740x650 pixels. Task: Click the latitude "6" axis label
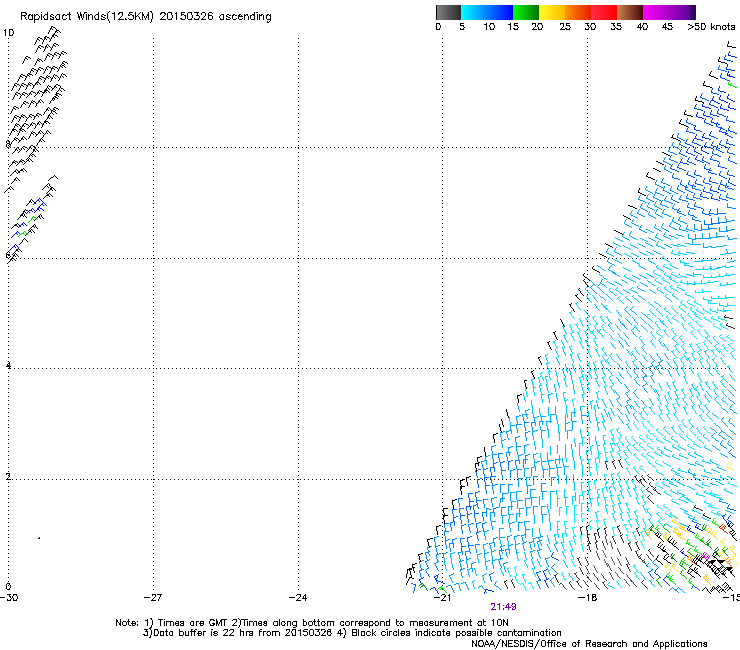click(8, 255)
